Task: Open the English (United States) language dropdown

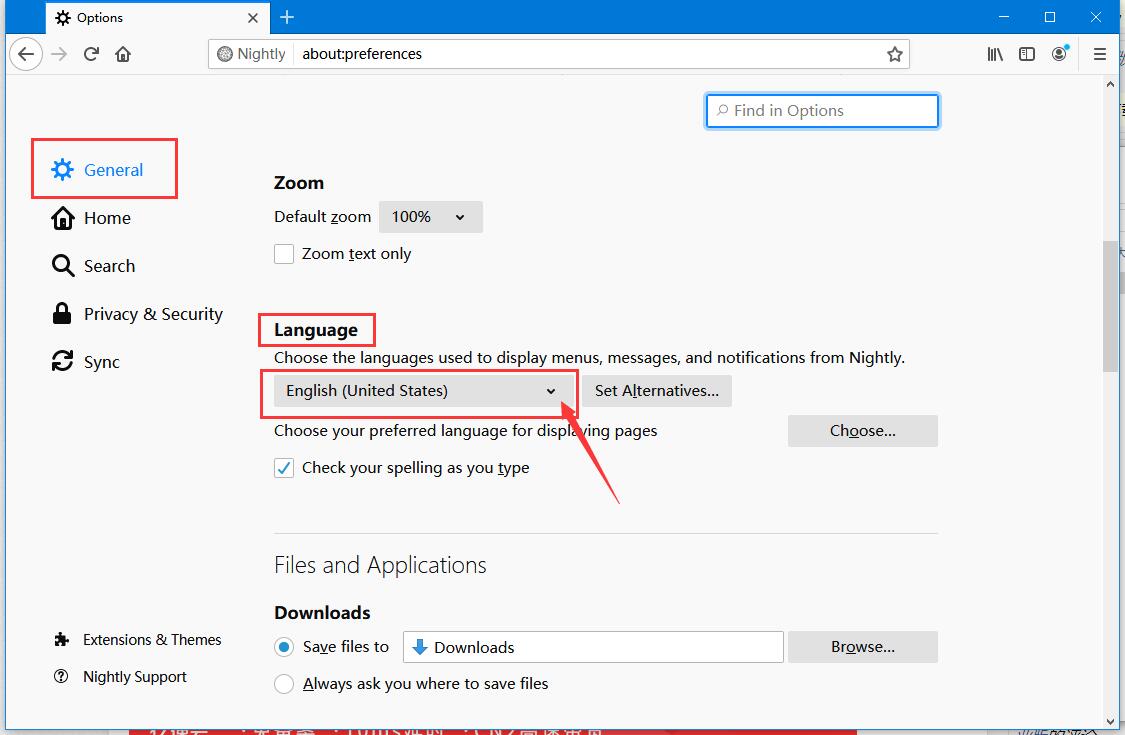Action: pyautogui.click(x=424, y=390)
